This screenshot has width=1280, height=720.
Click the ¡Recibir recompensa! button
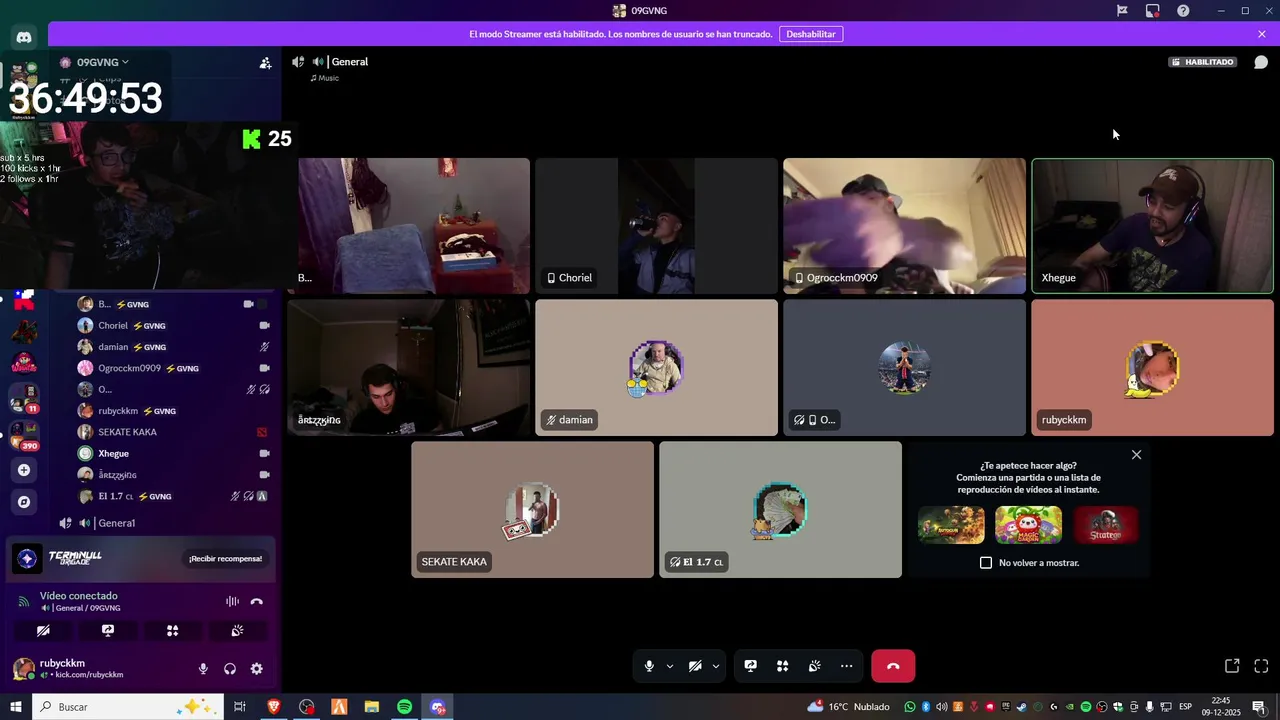(225, 559)
